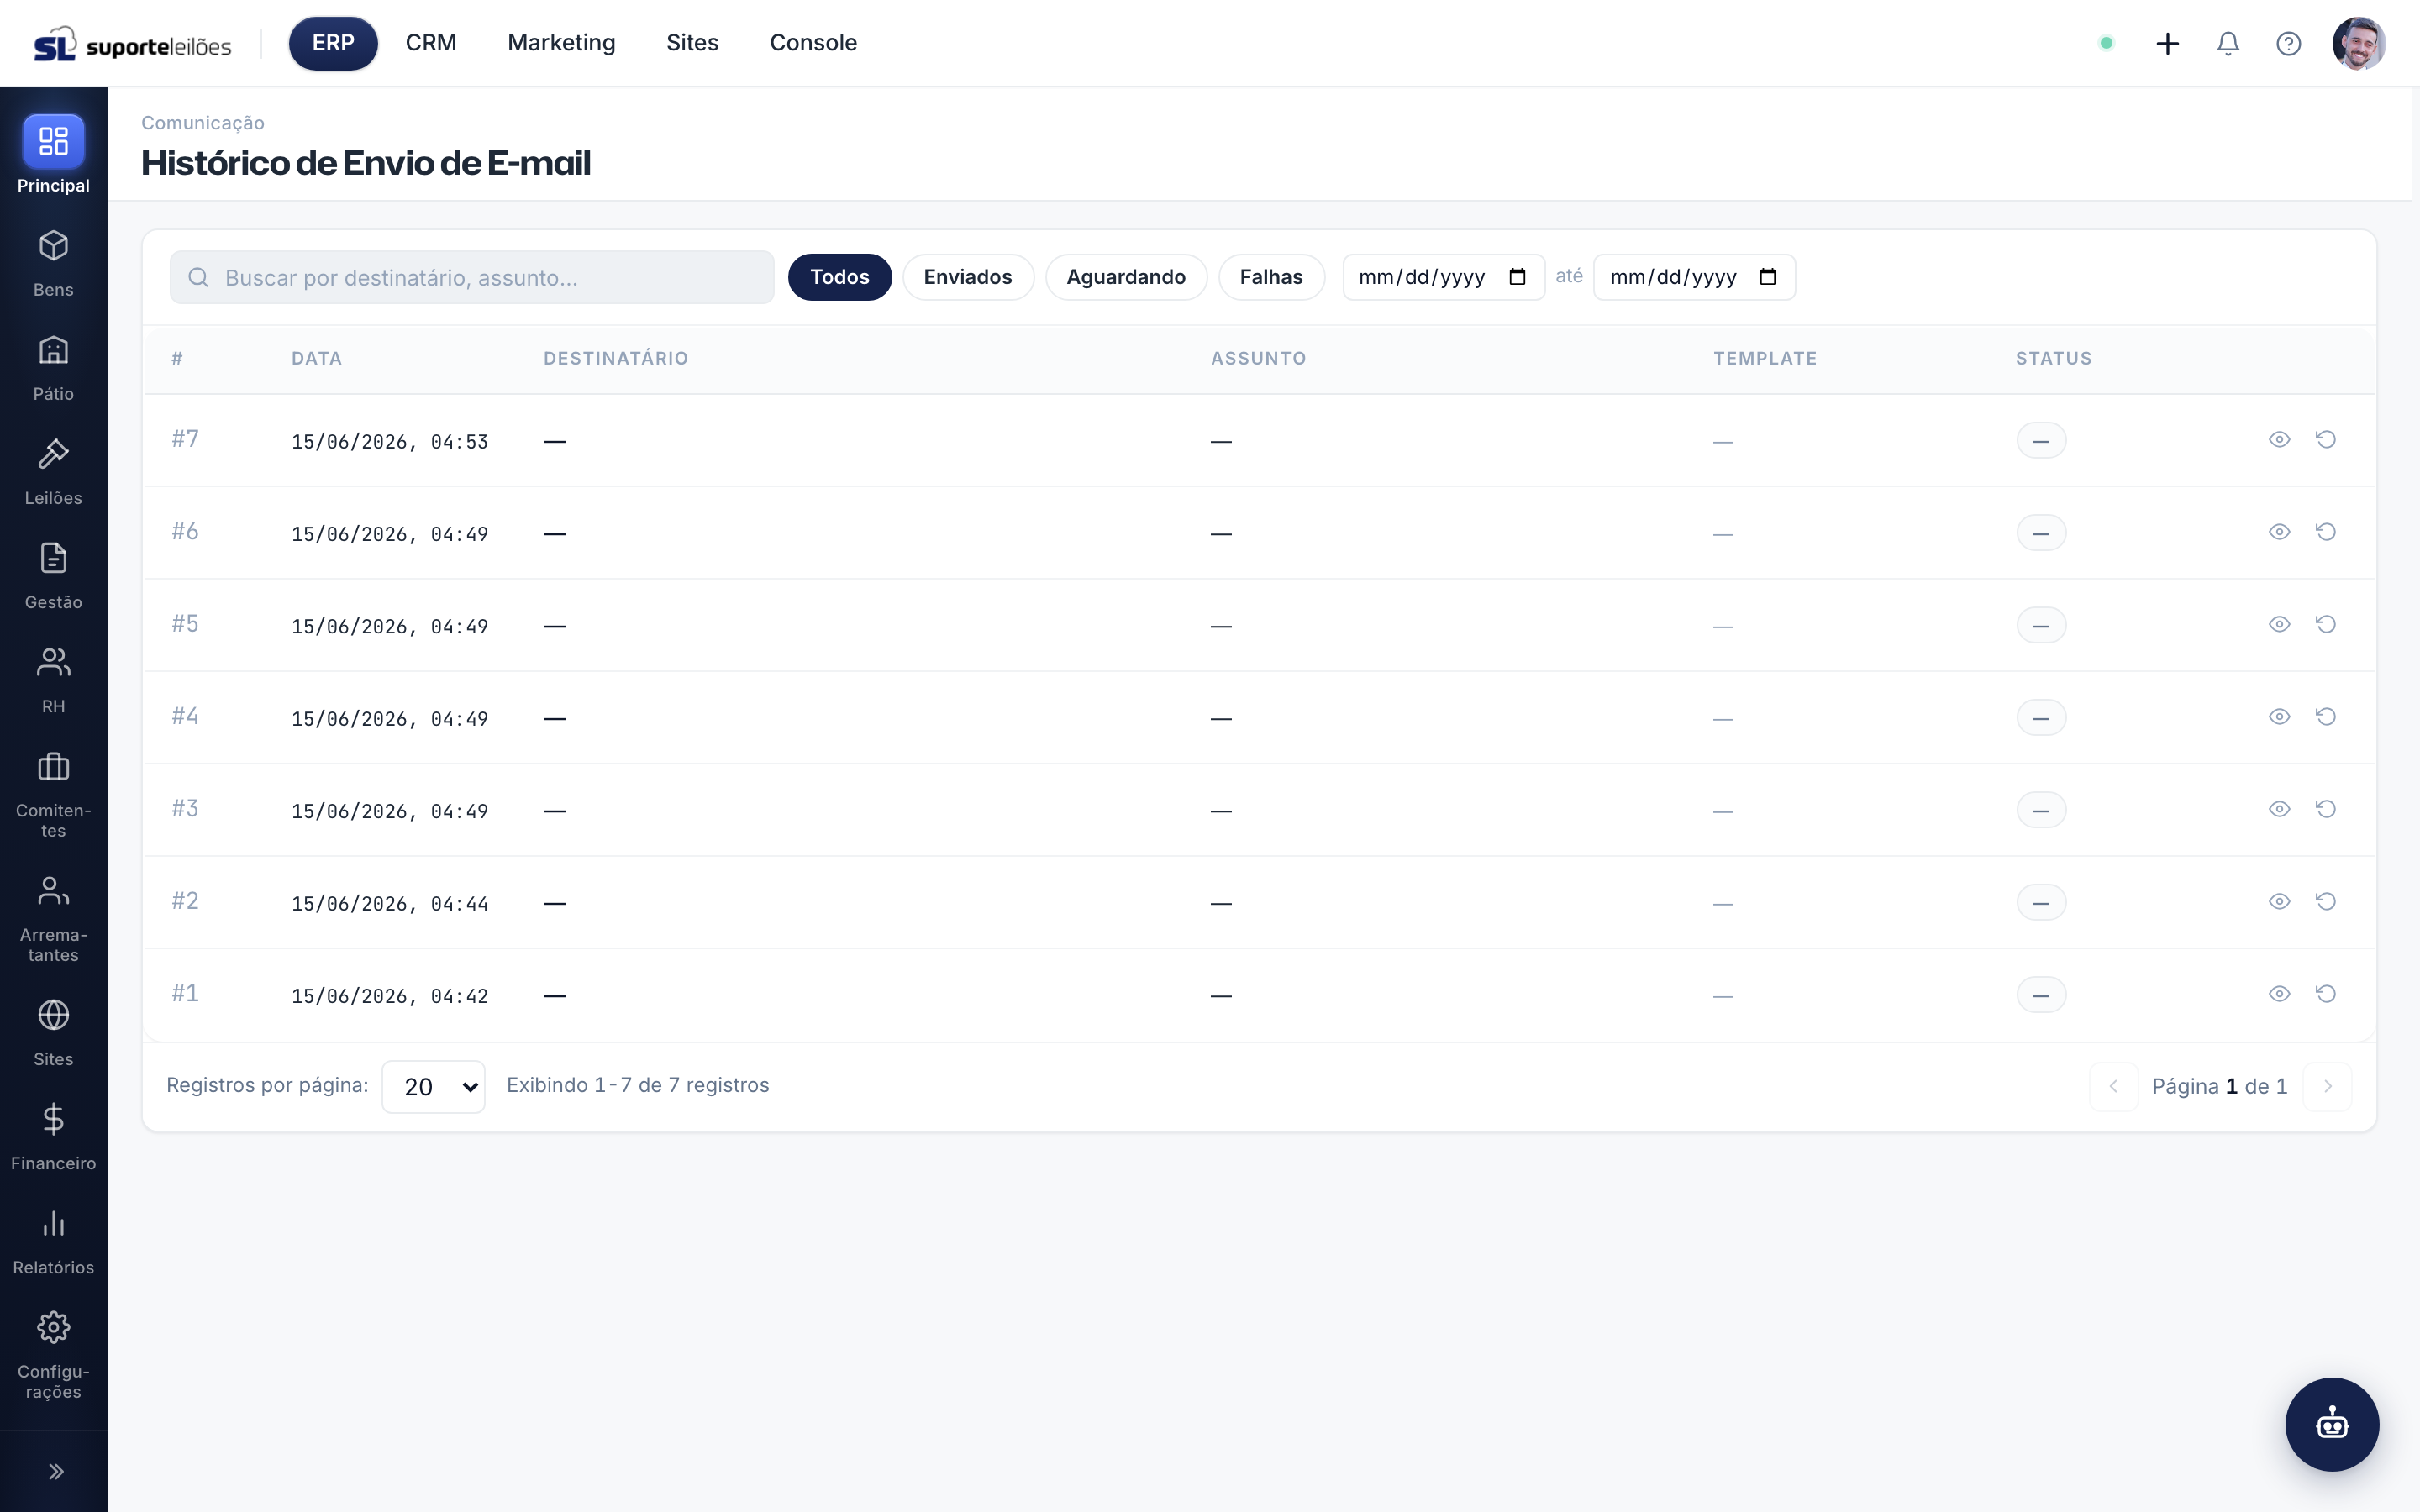Switch to the Console module
Image resolution: width=2420 pixels, height=1512 pixels.
point(813,43)
